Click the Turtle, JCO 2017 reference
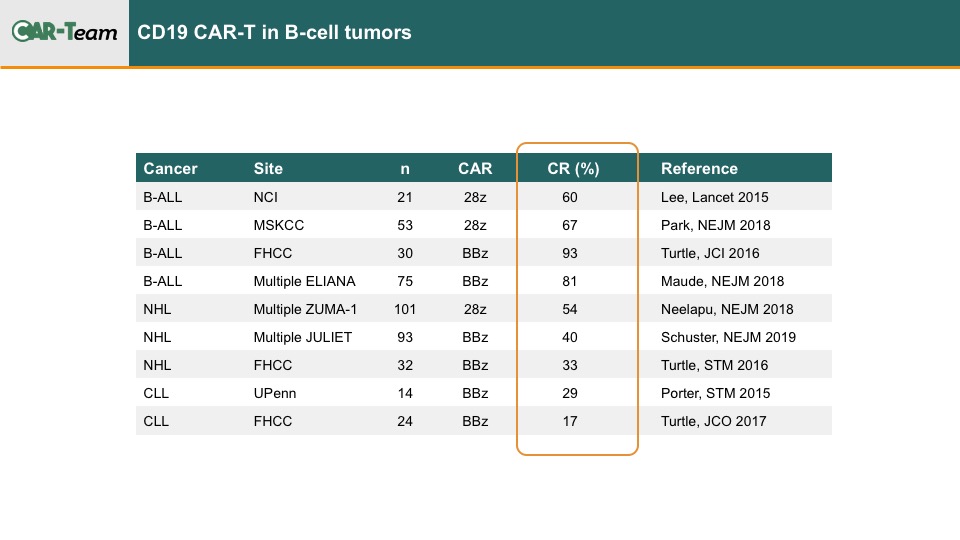 [x=714, y=421]
